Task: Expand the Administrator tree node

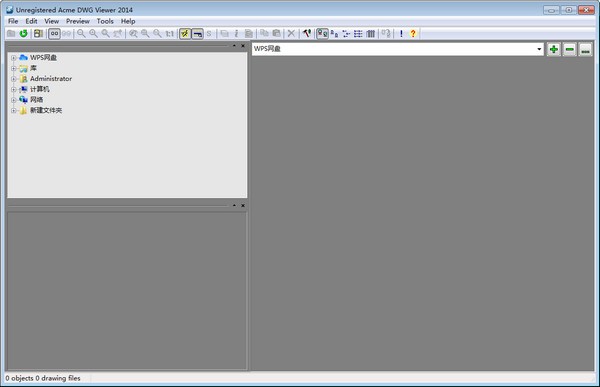Action: [13, 79]
